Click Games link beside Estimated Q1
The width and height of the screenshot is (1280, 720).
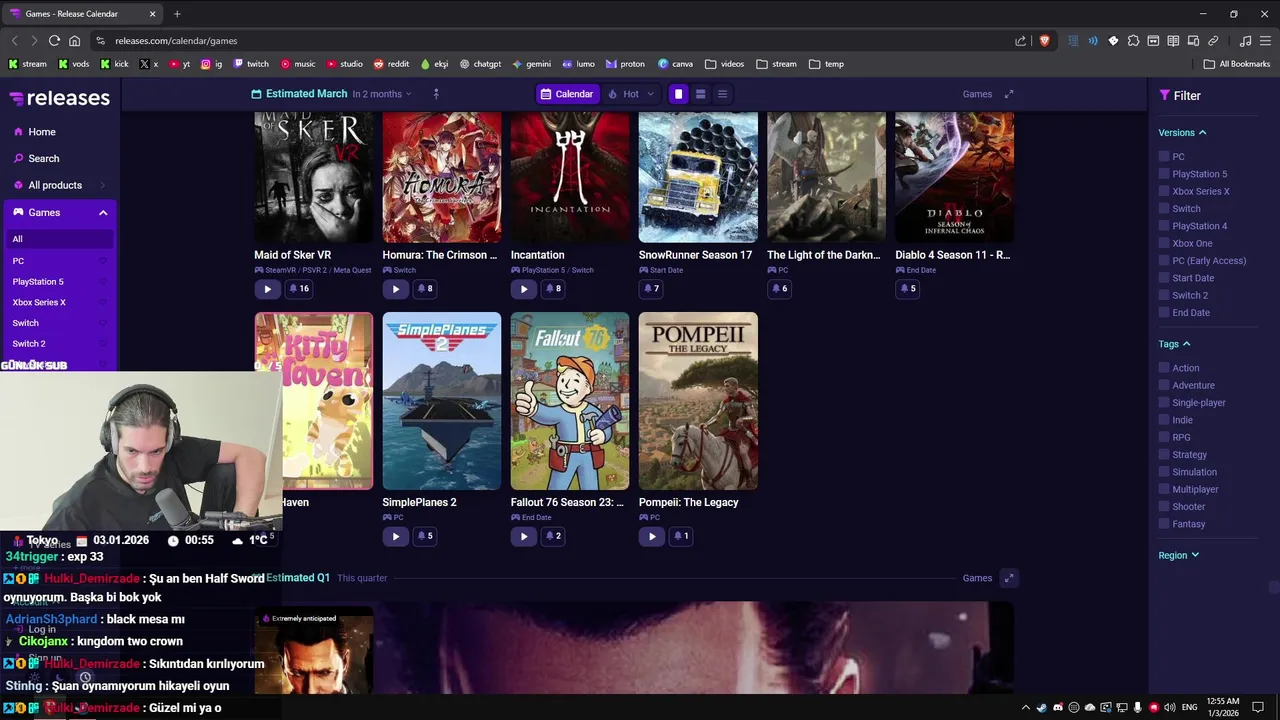tap(977, 578)
